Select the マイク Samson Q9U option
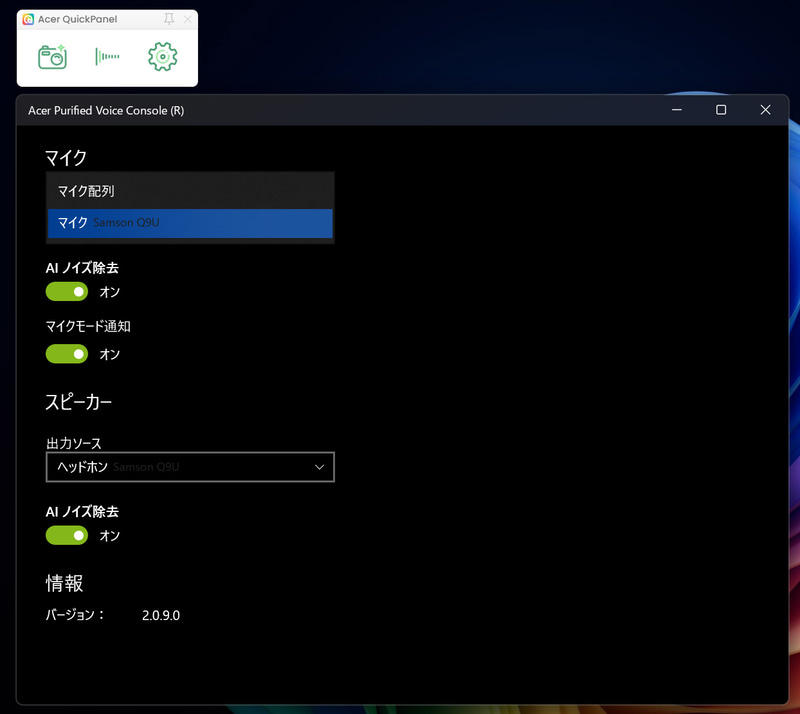The height and width of the screenshot is (714, 800). 190,223
